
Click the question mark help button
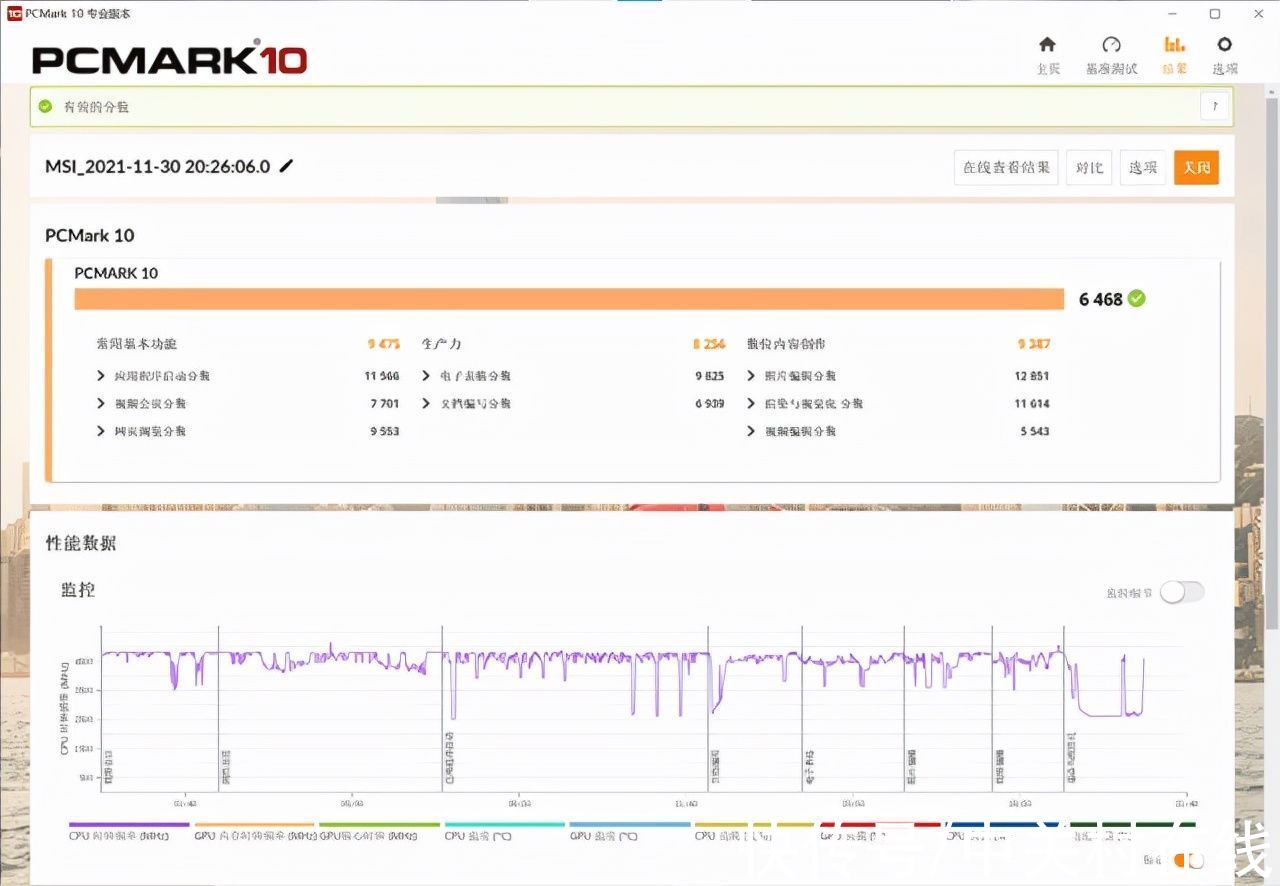tap(1214, 106)
